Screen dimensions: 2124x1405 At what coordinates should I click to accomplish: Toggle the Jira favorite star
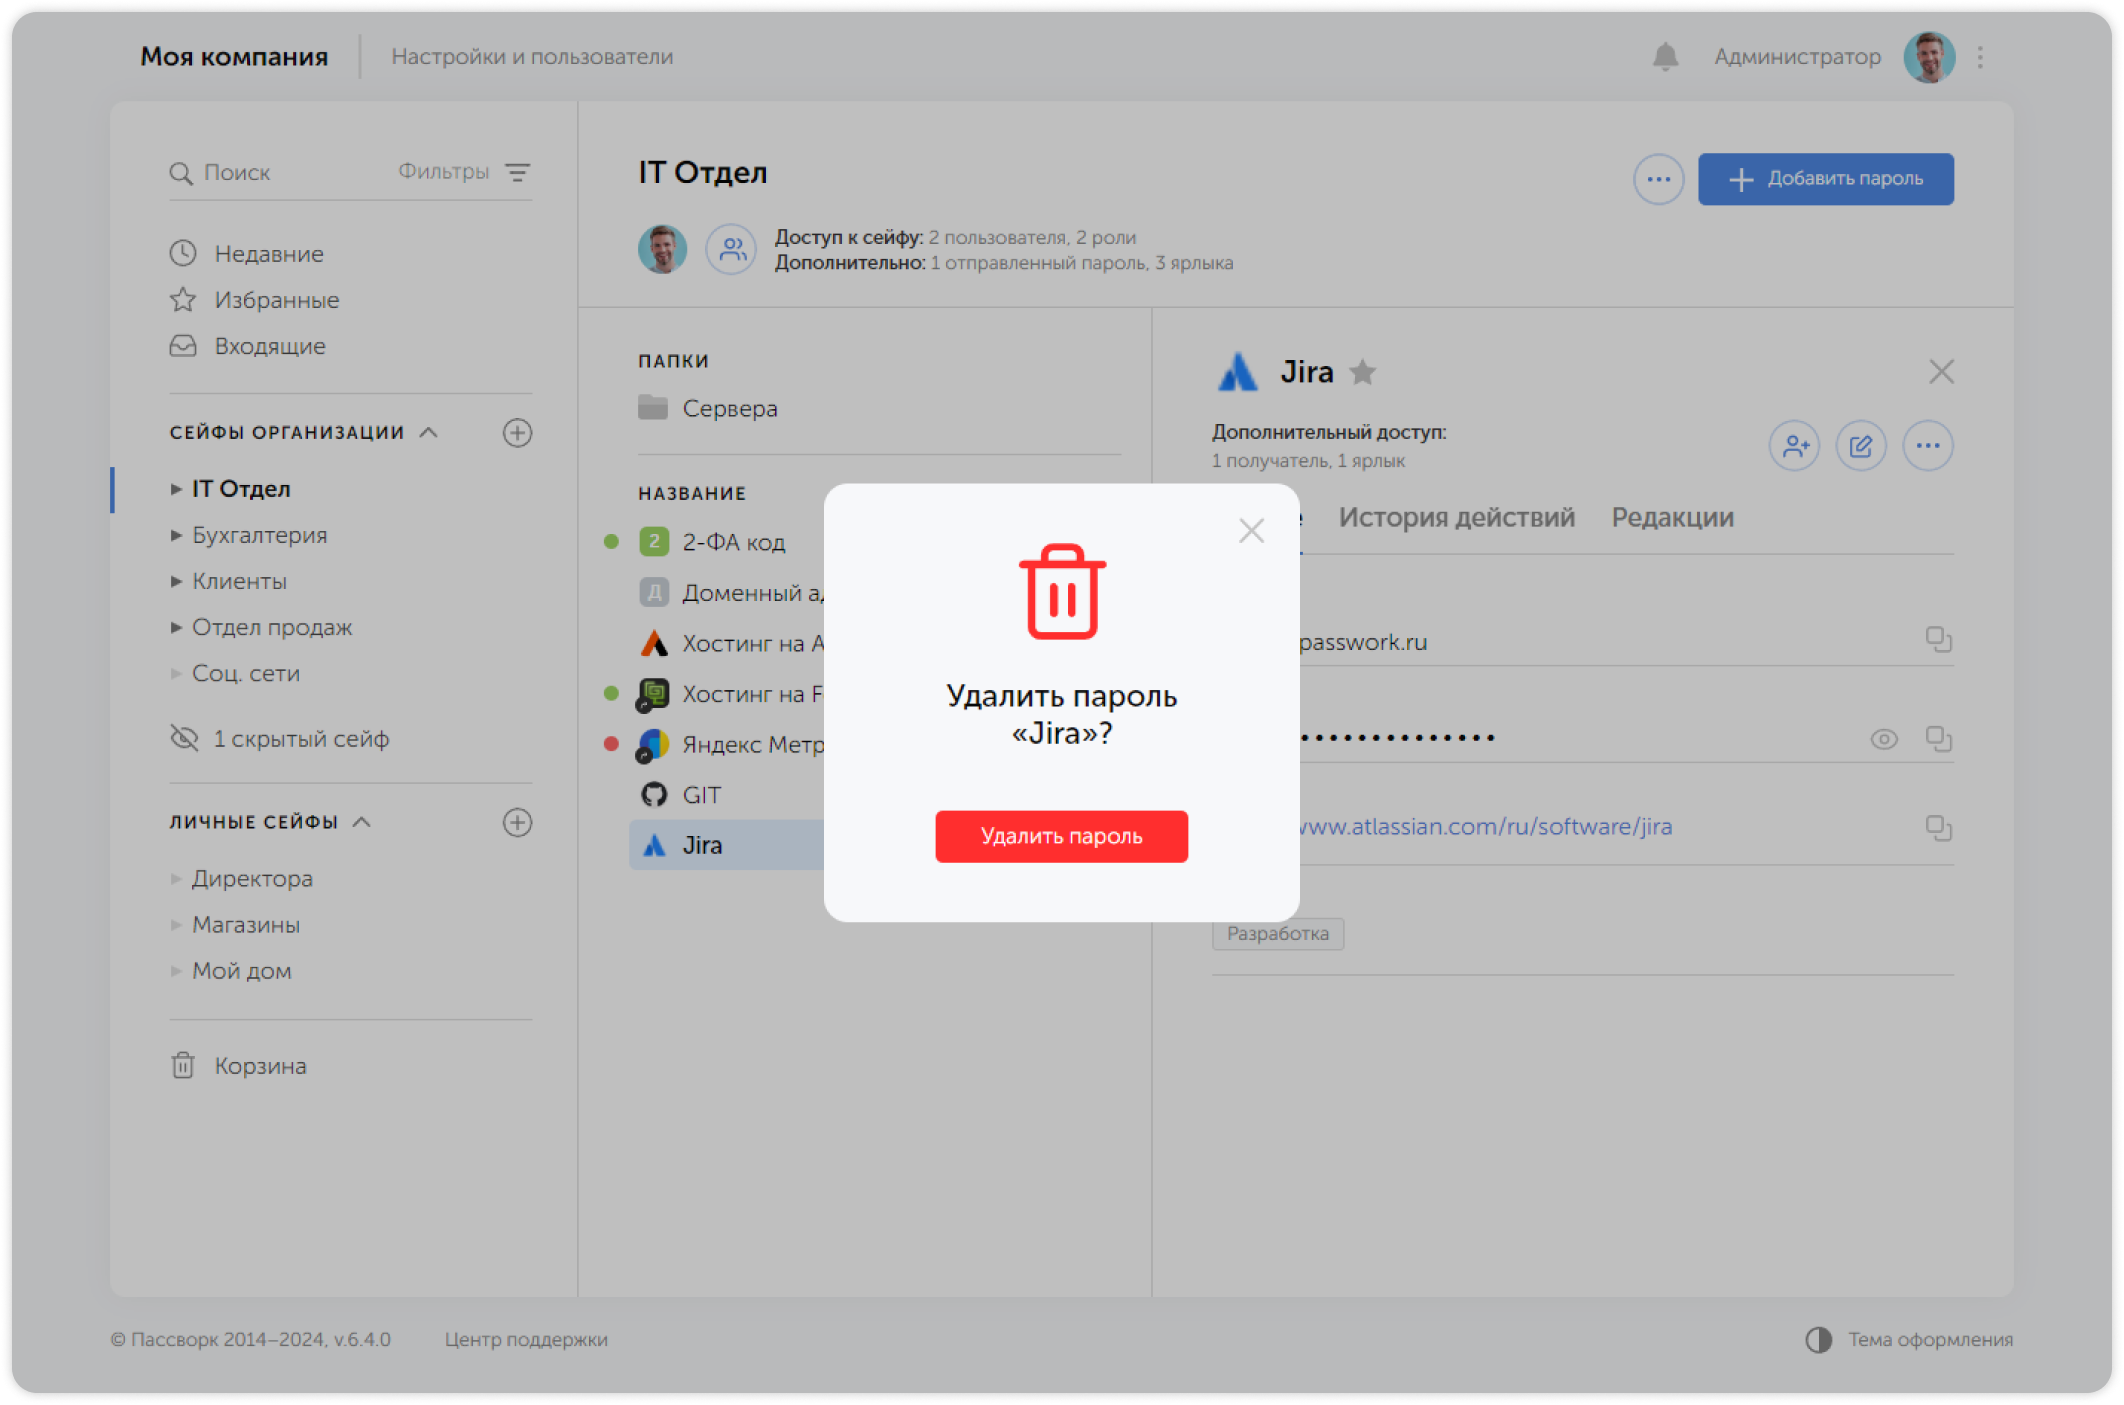point(1362,373)
